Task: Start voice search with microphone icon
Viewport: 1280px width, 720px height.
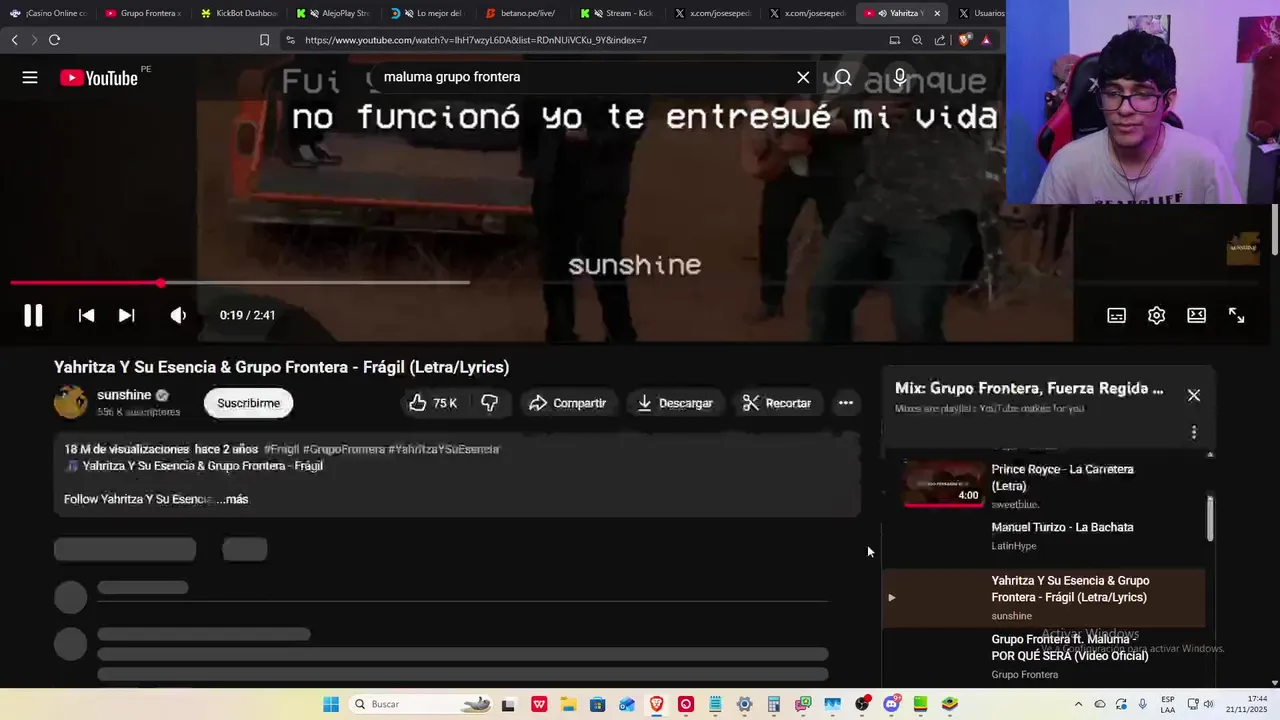Action: 900,77
